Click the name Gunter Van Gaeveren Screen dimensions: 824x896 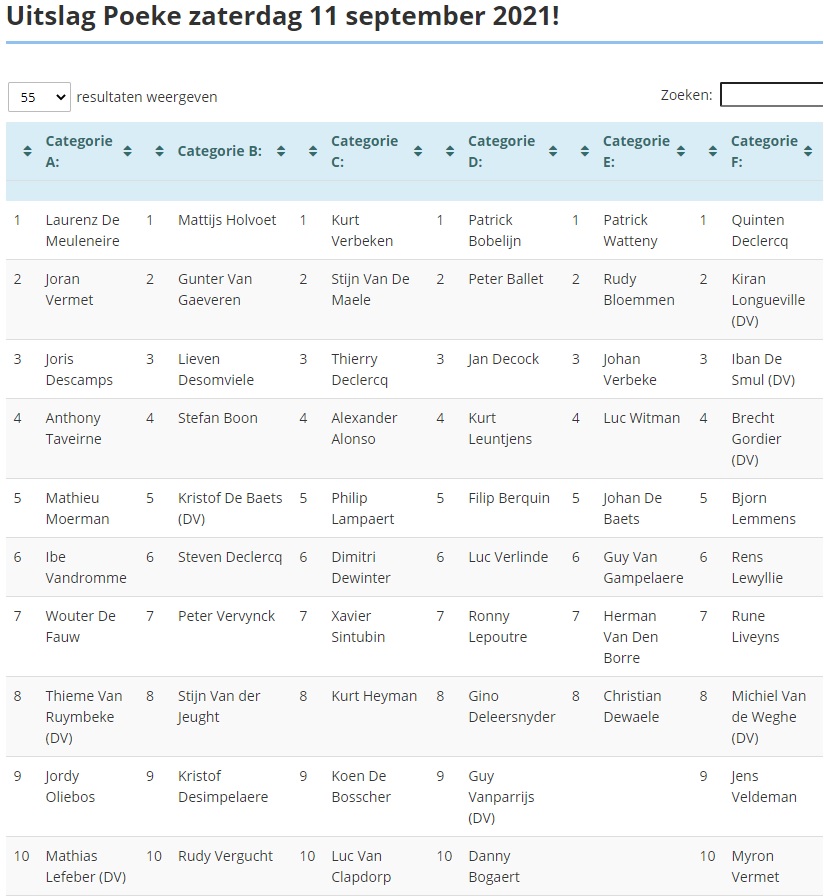215,289
